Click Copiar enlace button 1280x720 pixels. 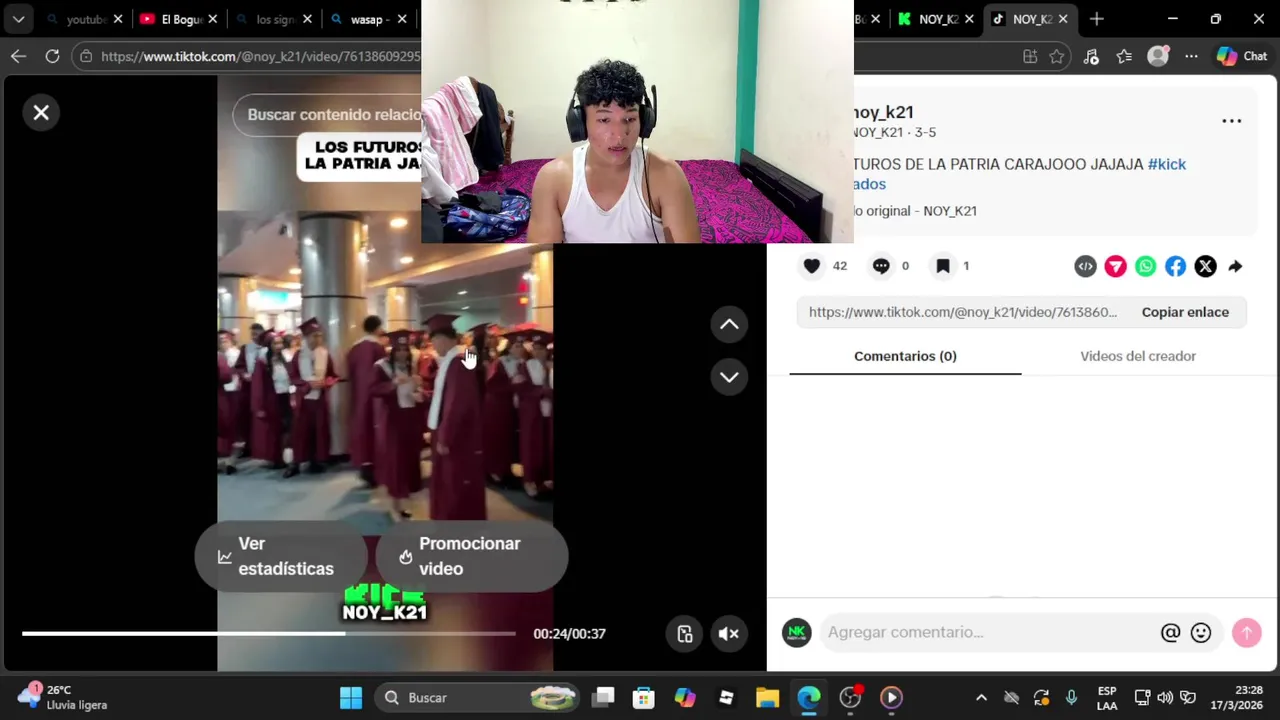(1185, 312)
